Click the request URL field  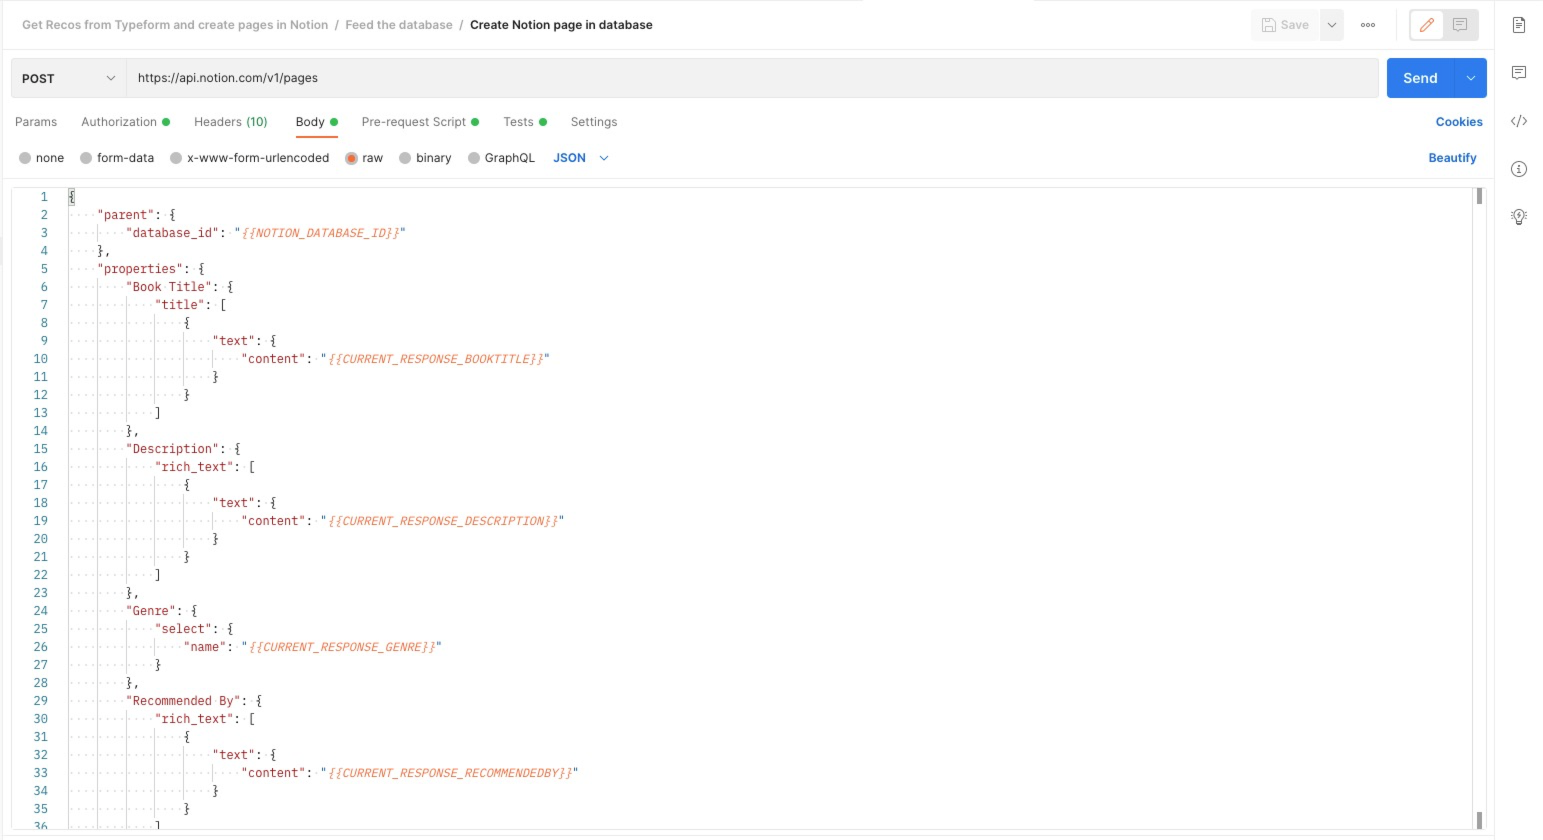pyautogui.click(x=752, y=78)
